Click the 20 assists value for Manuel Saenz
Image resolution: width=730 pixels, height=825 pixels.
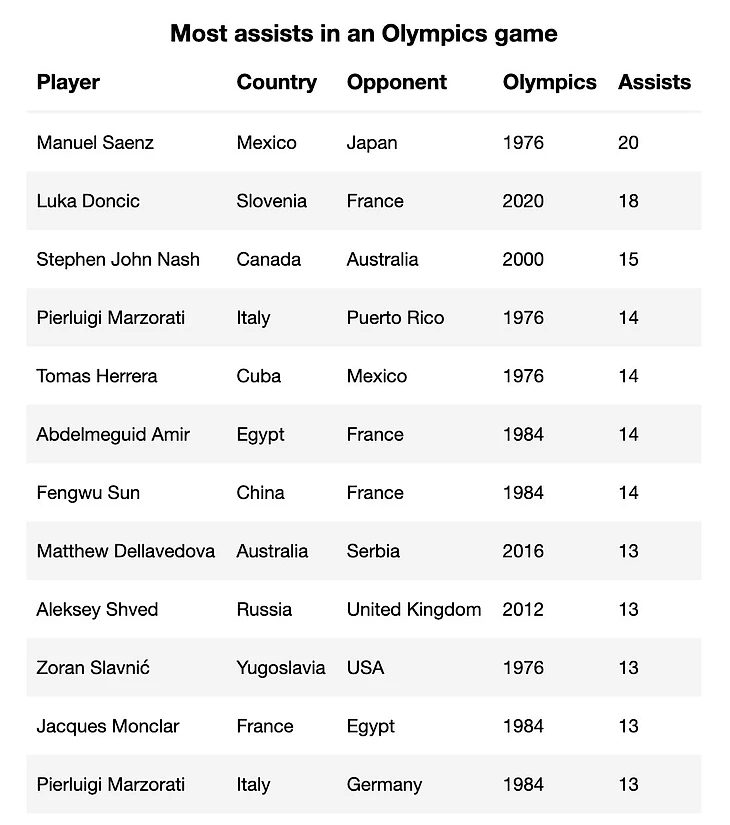point(628,143)
